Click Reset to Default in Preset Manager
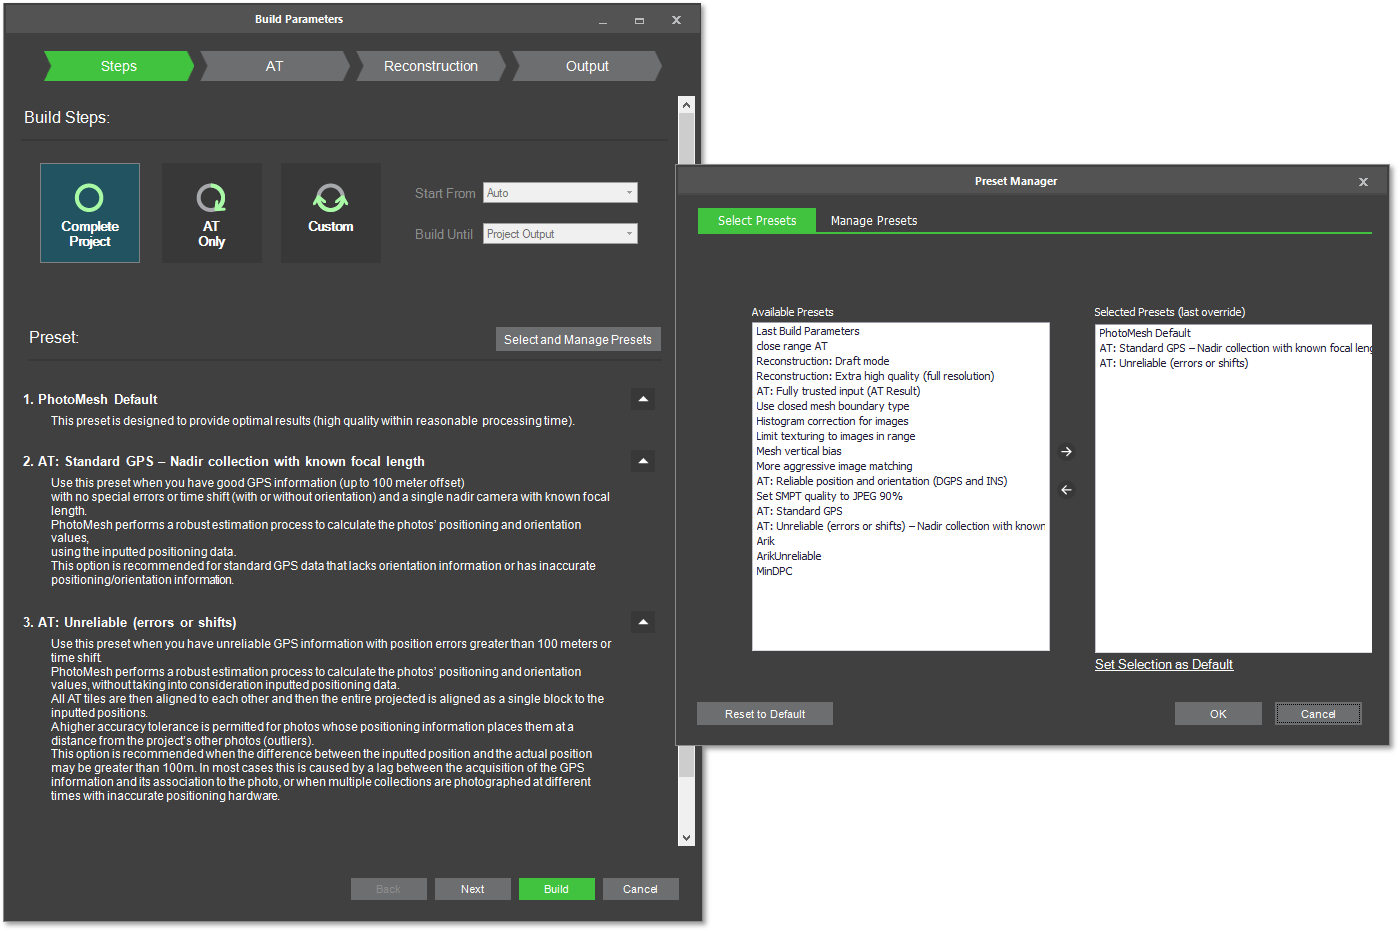The image size is (1399, 931). 765,714
